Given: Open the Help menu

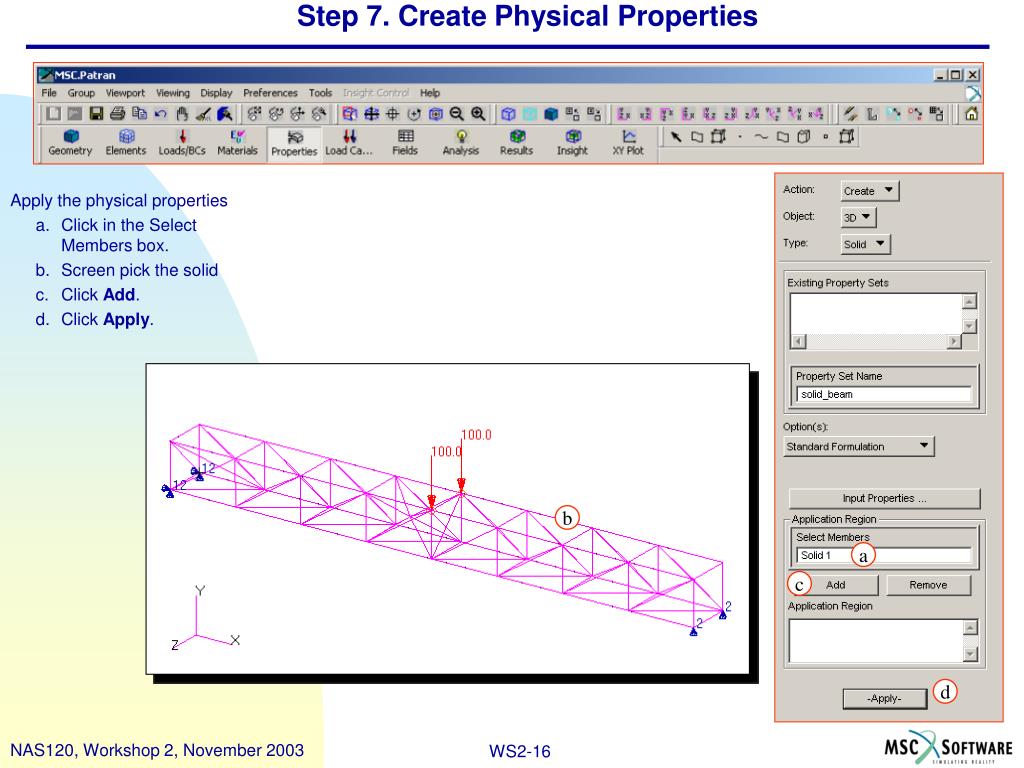Looking at the screenshot, I should pos(430,93).
